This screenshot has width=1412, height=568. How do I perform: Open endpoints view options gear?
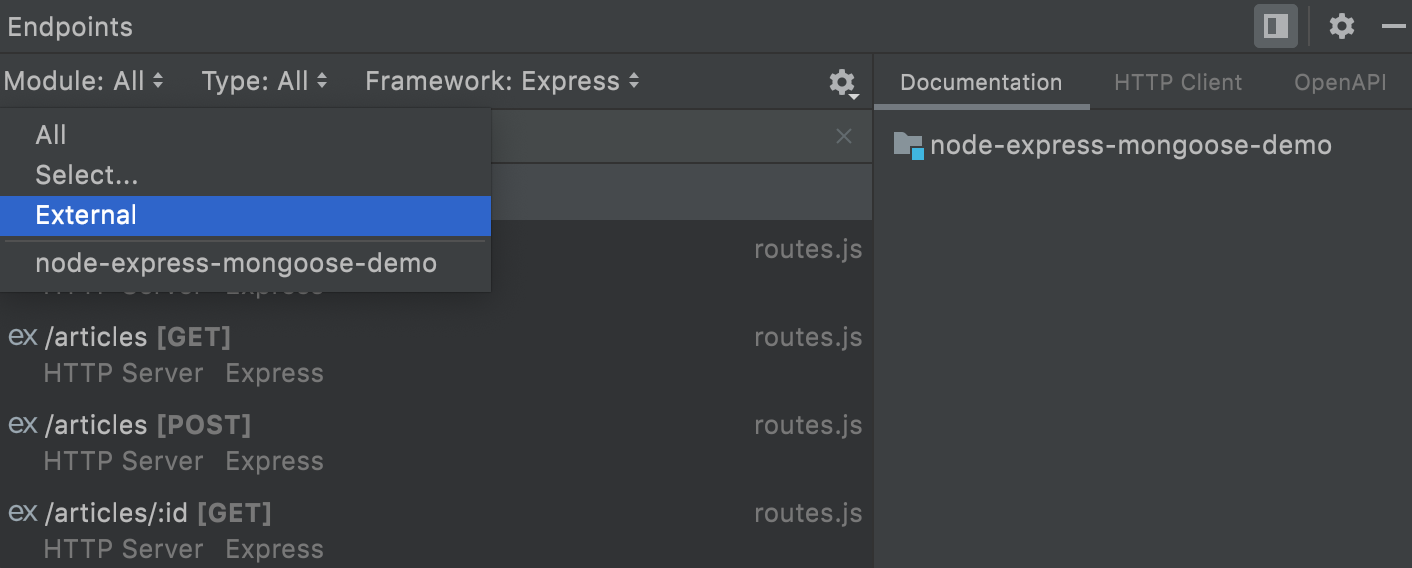click(843, 83)
